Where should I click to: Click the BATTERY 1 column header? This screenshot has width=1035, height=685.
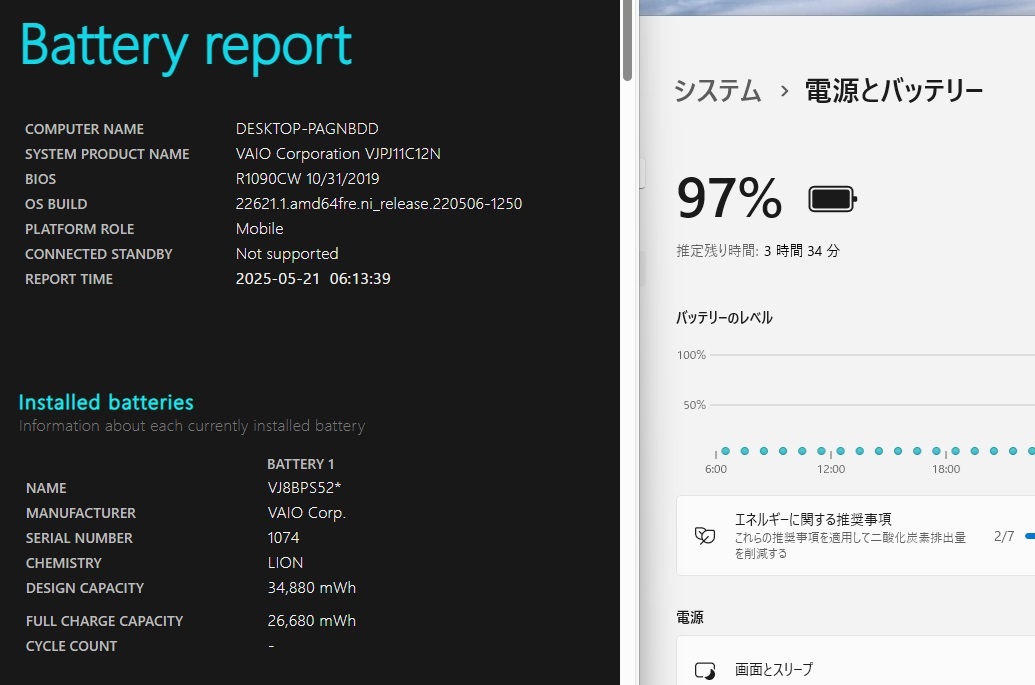coord(300,464)
